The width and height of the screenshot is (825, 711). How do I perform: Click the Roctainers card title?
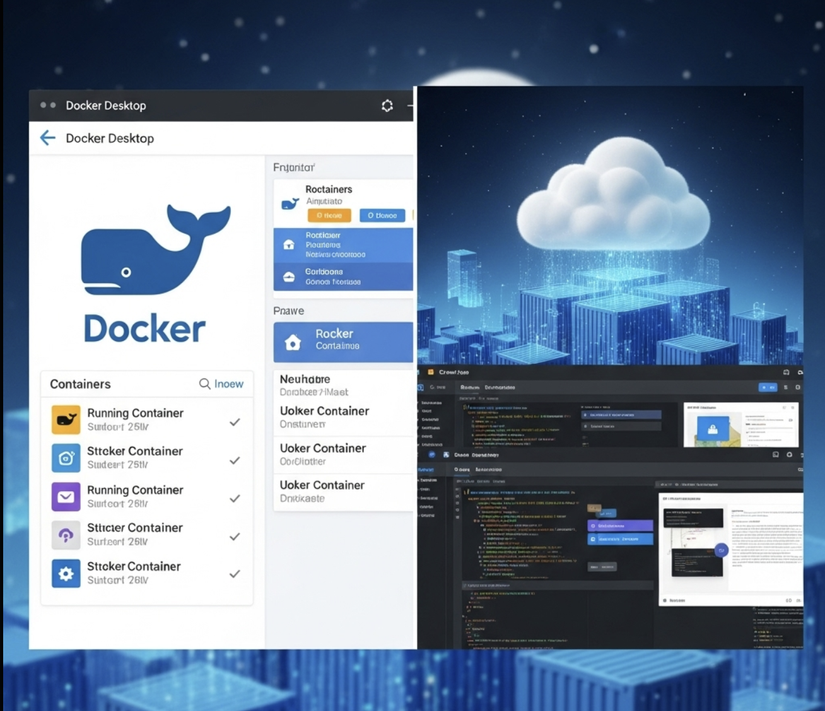(329, 189)
